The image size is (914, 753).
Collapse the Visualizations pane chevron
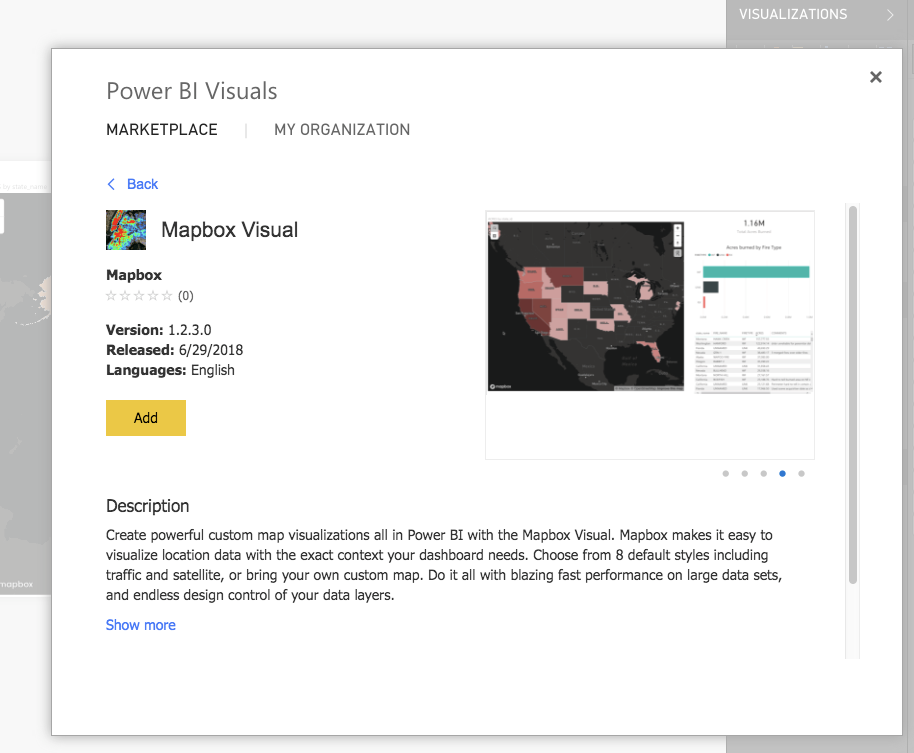click(x=890, y=15)
